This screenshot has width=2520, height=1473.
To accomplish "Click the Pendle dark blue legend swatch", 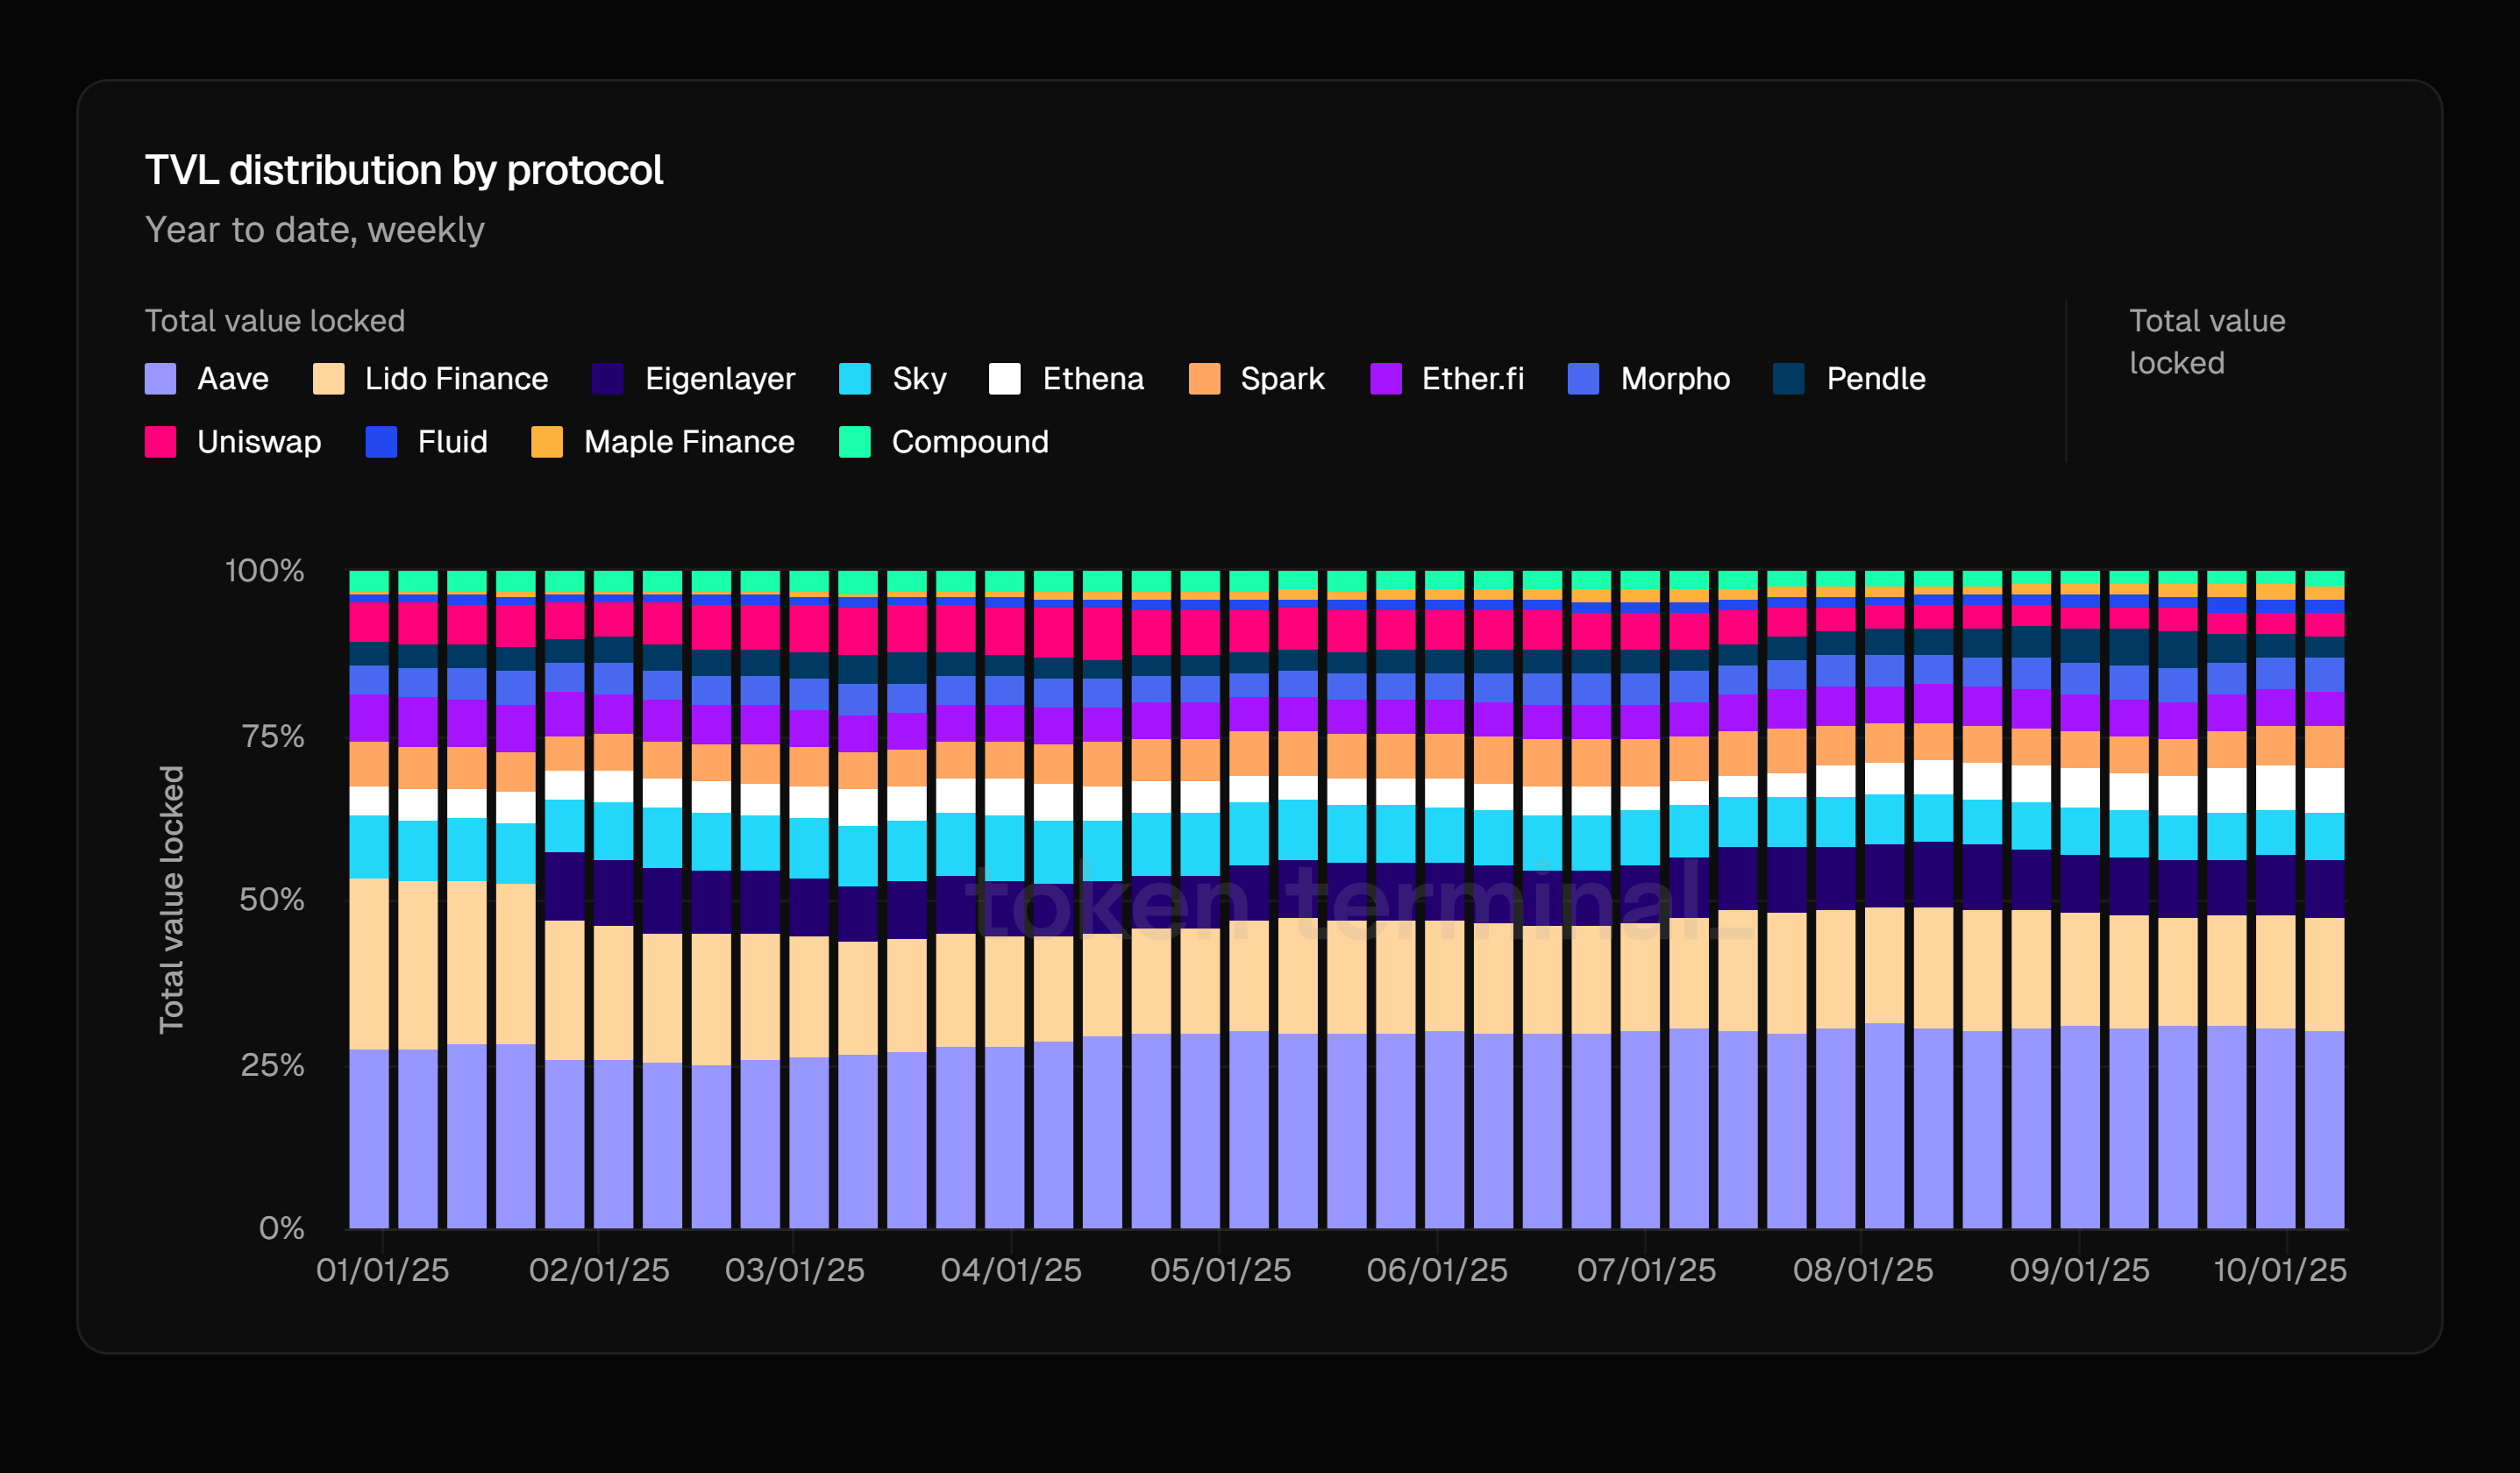I will [x=1789, y=379].
